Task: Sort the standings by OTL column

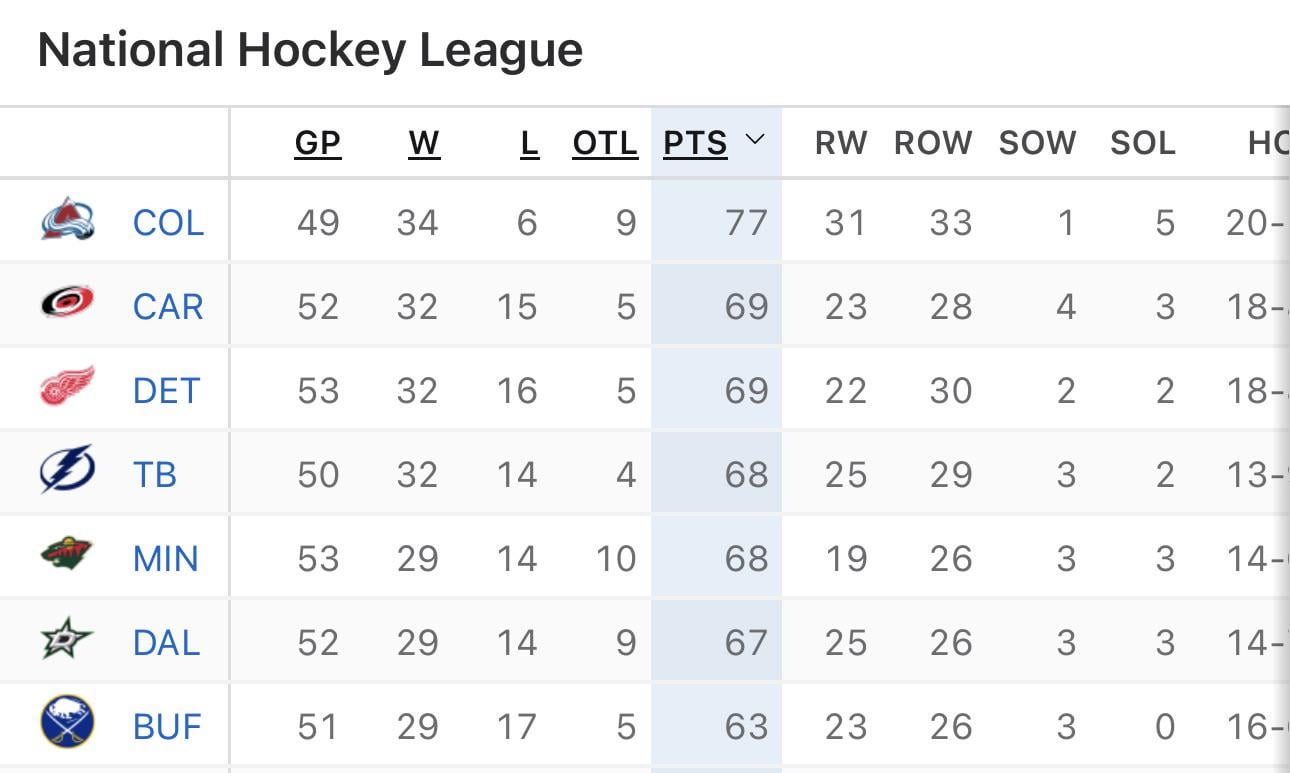Action: pos(604,141)
